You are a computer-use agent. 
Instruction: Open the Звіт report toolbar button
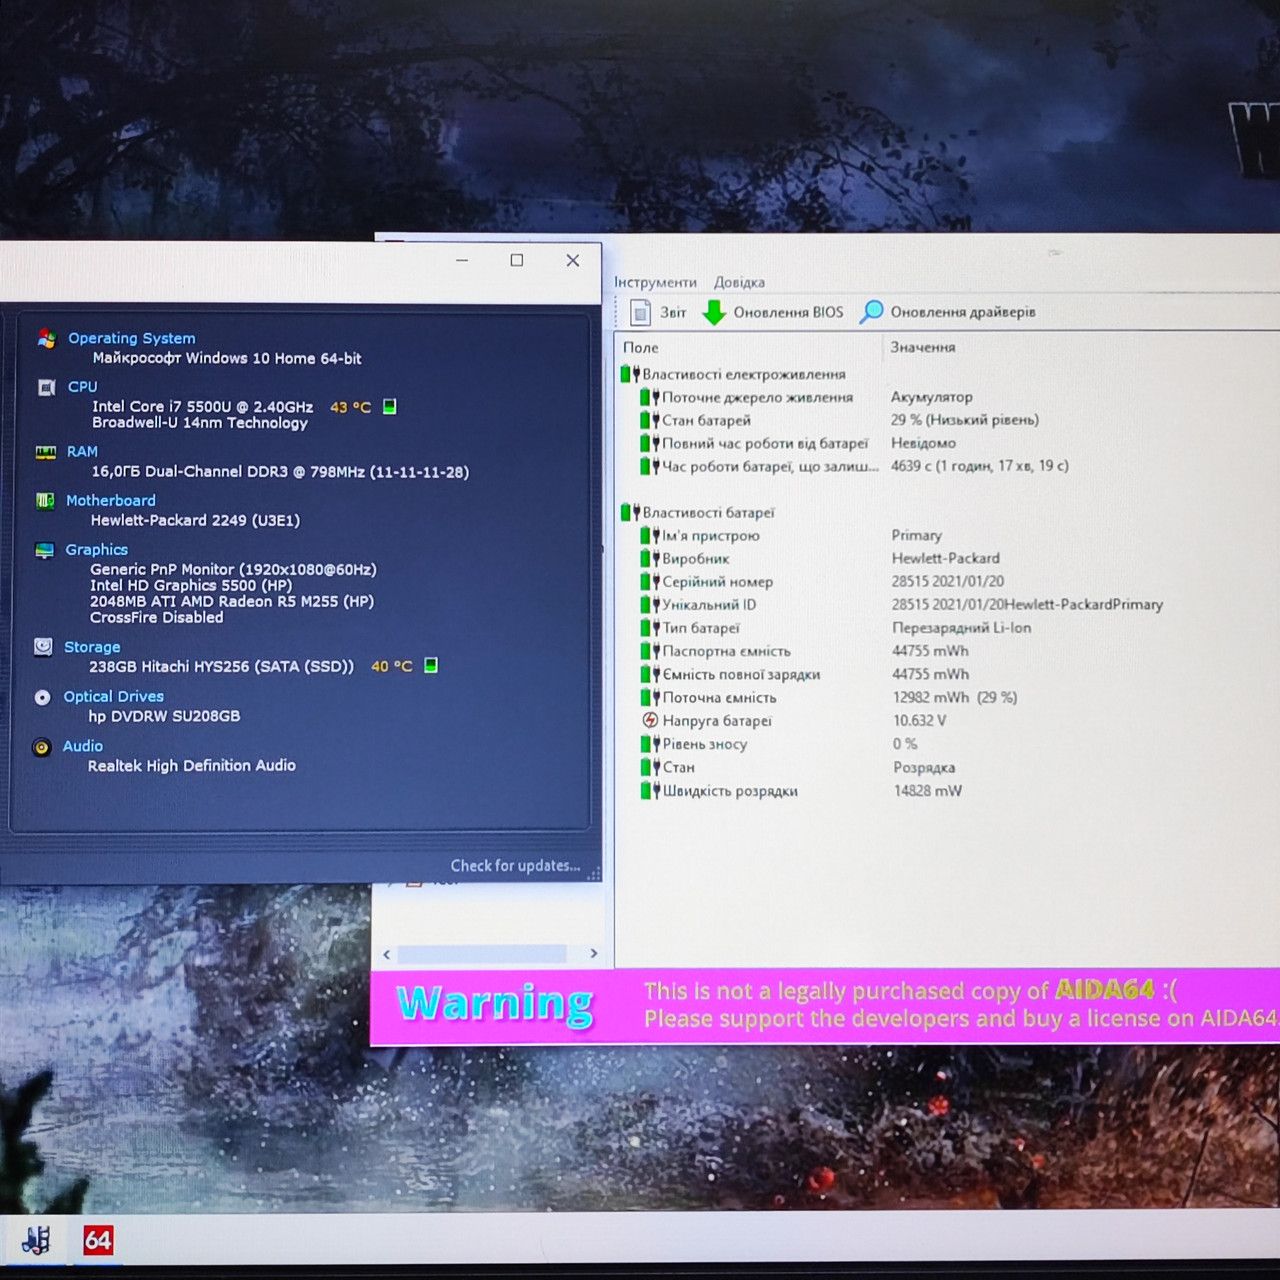pyautogui.click(x=657, y=312)
